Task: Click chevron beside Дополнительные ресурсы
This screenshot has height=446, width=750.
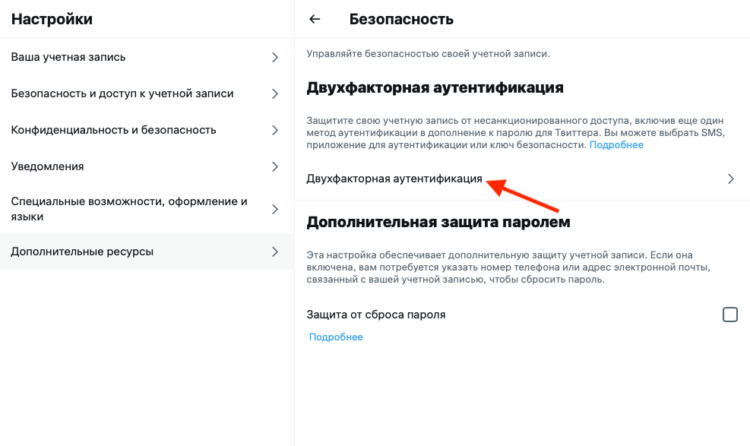Action: click(275, 251)
